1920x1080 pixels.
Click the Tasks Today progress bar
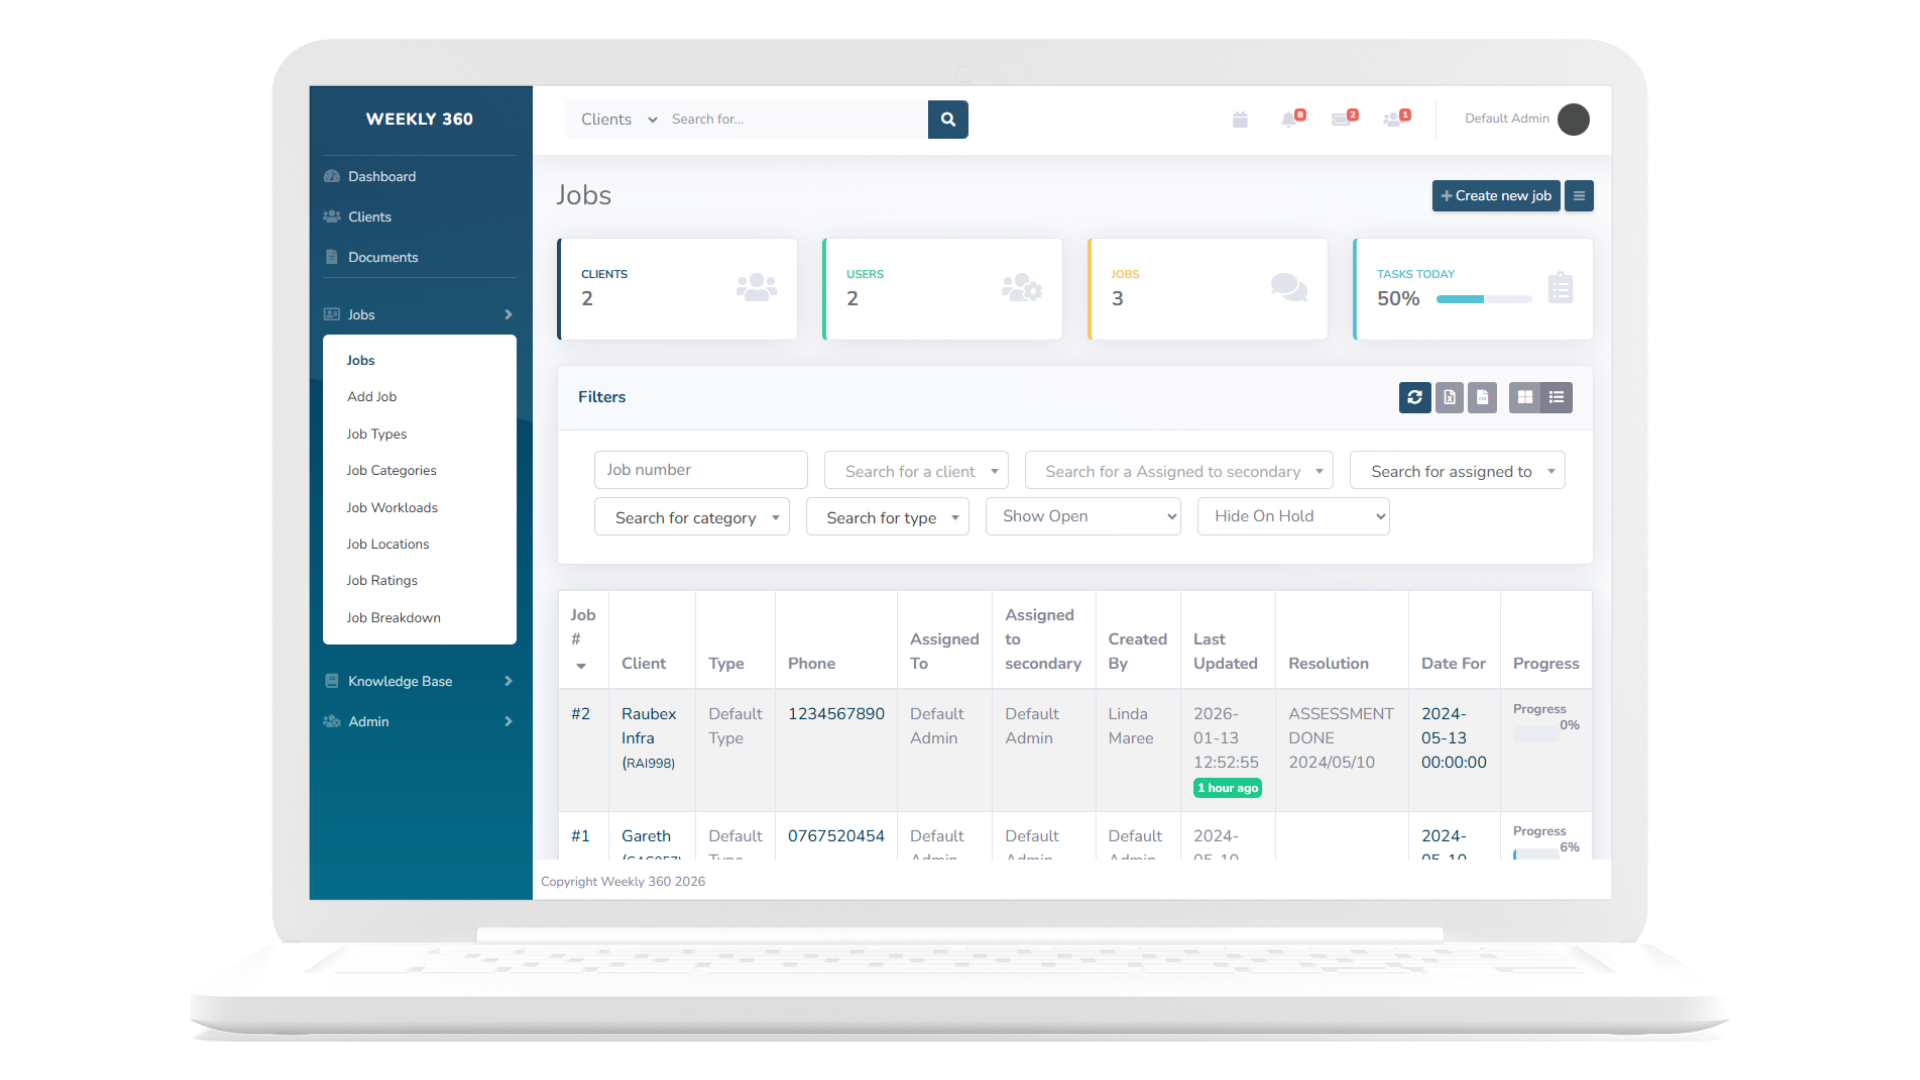coord(1483,299)
